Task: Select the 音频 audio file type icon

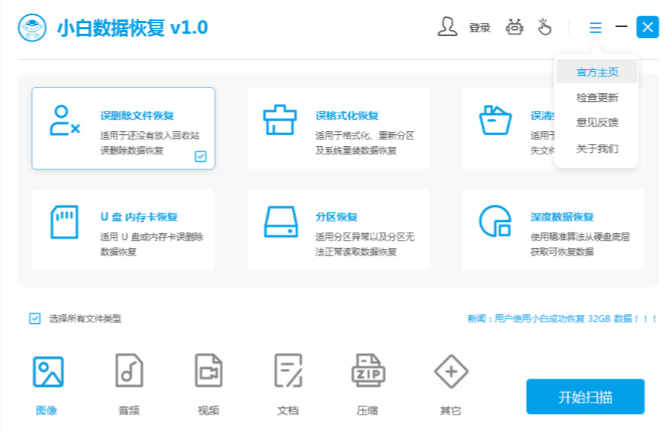Action: click(x=128, y=372)
